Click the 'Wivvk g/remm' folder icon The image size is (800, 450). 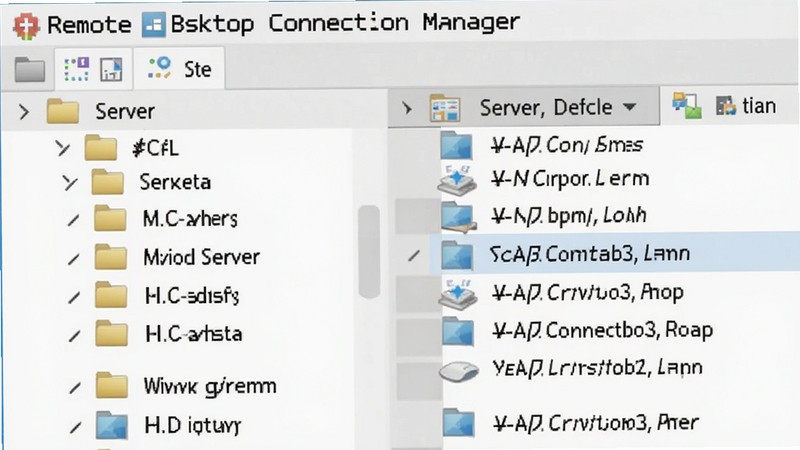(112, 386)
